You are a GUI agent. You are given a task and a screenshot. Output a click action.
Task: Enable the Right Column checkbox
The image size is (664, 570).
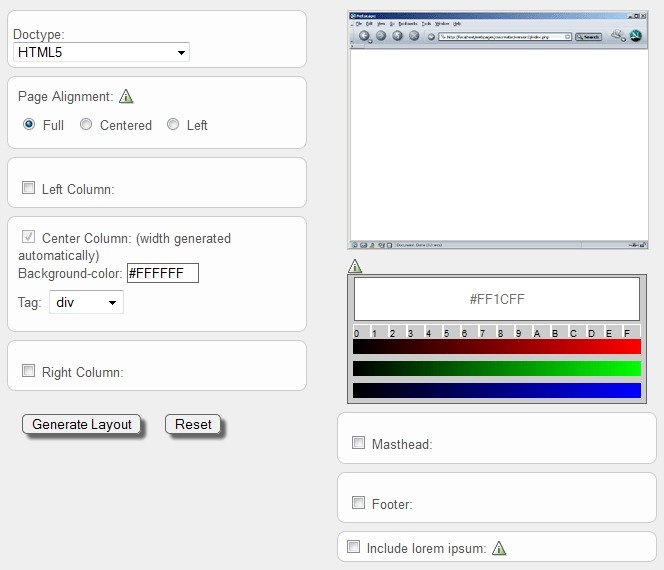point(28,371)
